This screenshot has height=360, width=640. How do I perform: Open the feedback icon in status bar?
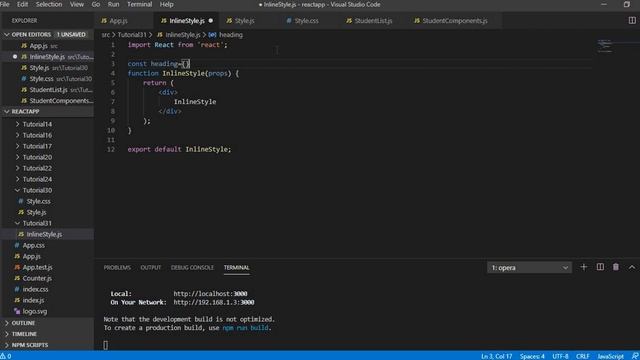point(635,356)
